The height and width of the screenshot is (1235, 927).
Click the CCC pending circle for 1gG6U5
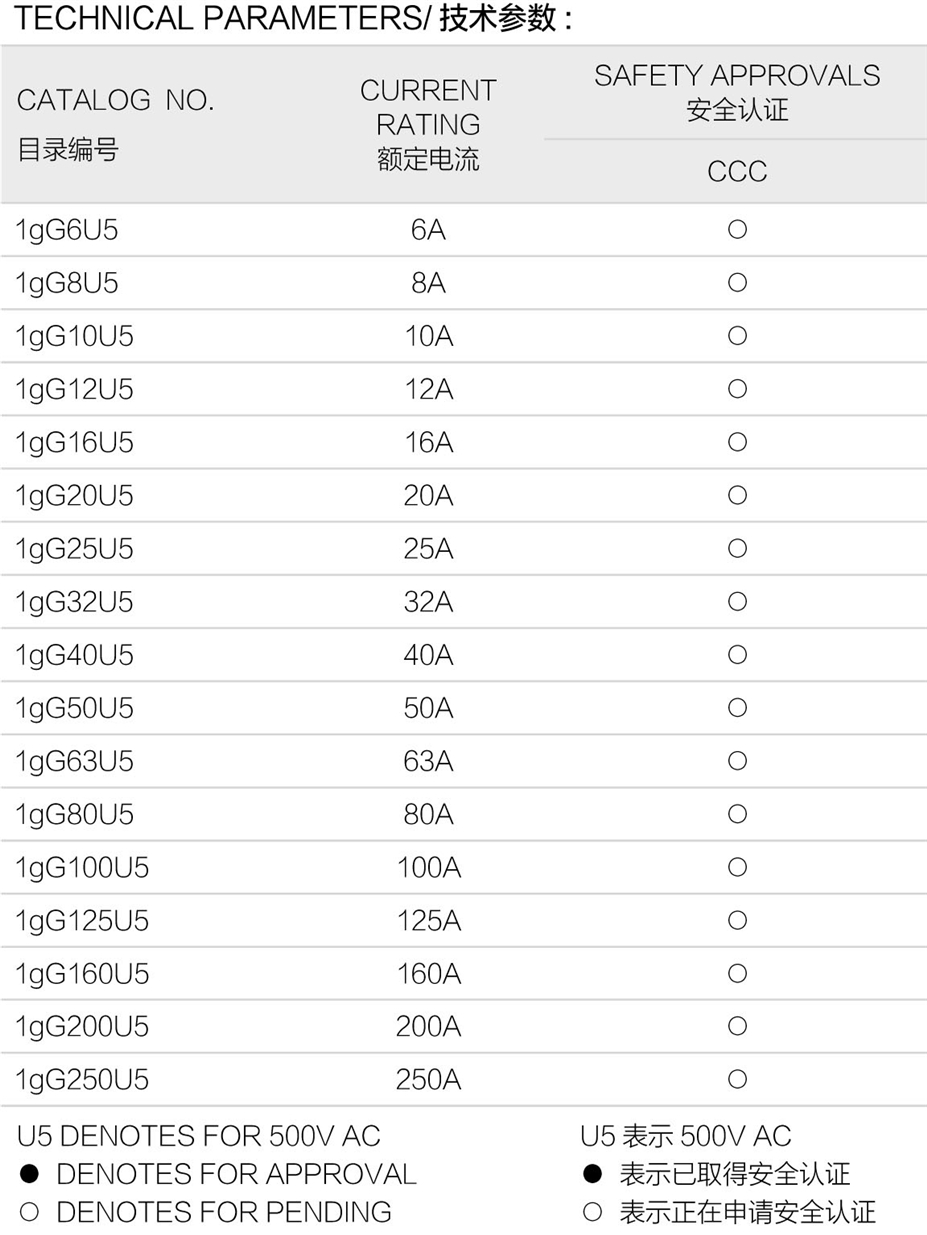737,230
